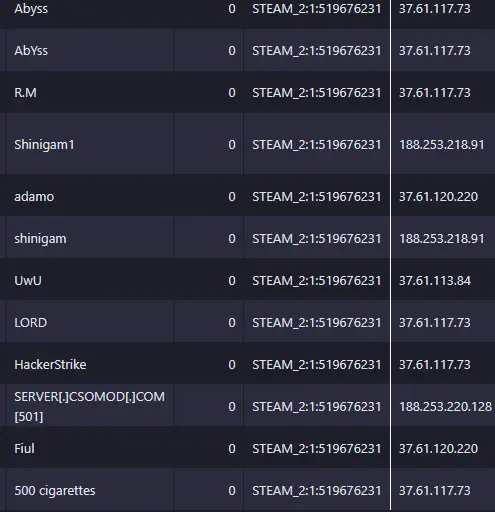Click the IP address in the Shinigam1 row
495x512 pixels.
(x=442, y=145)
